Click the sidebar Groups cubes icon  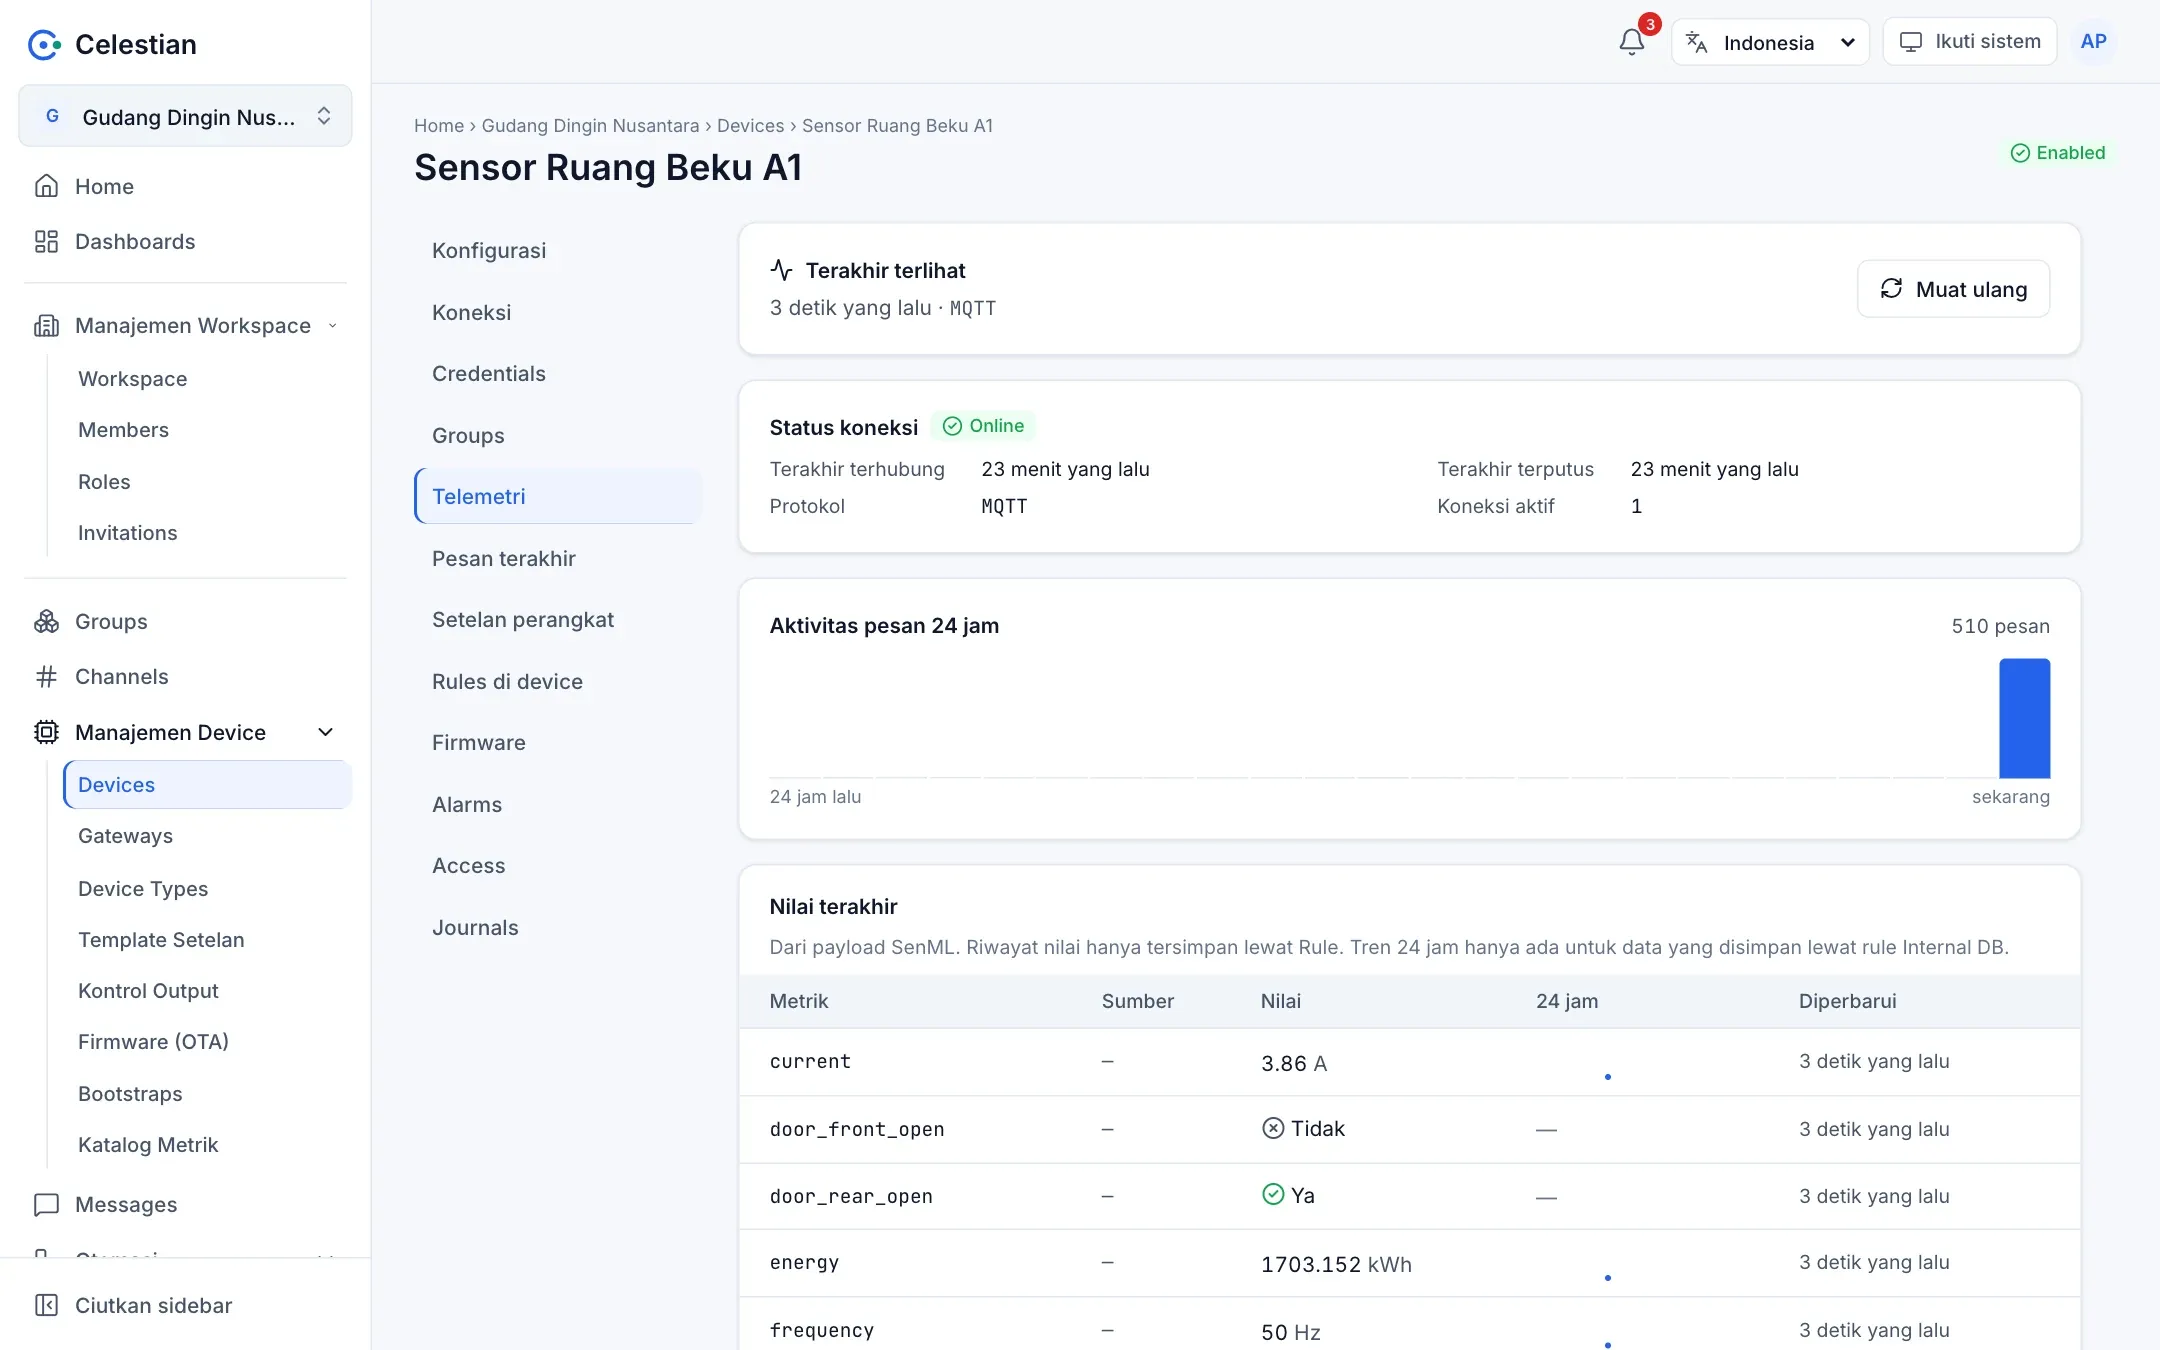46,621
